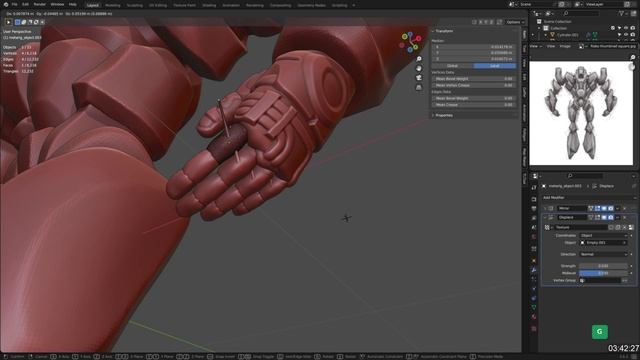Toggle Cylinder.001 visibility eye icon
The image size is (640, 360).
pos(626,35)
